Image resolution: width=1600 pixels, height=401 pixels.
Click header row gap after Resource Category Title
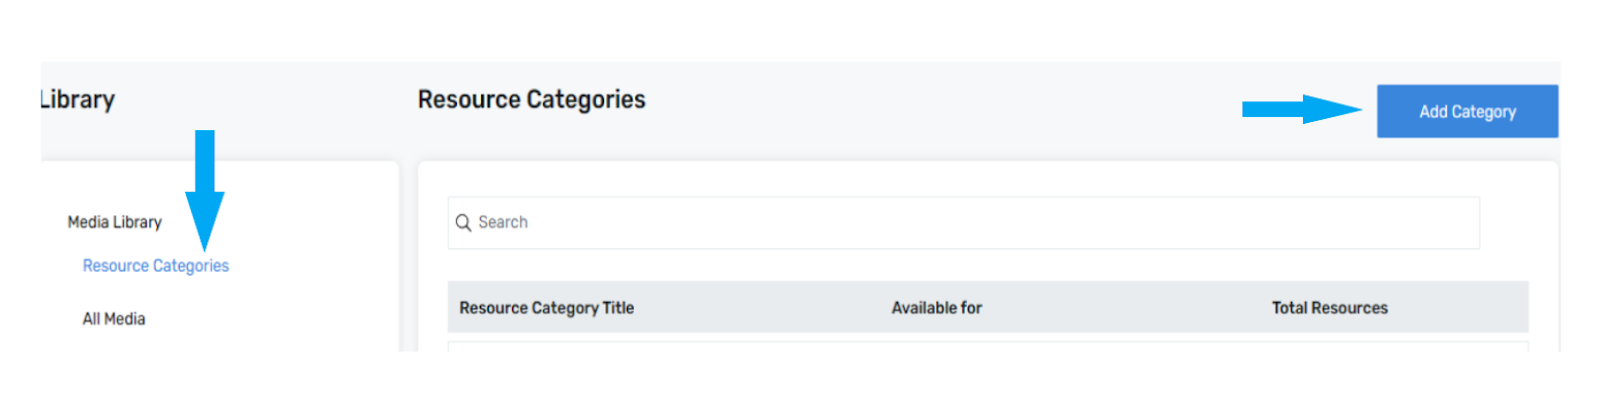pyautogui.click(x=762, y=308)
